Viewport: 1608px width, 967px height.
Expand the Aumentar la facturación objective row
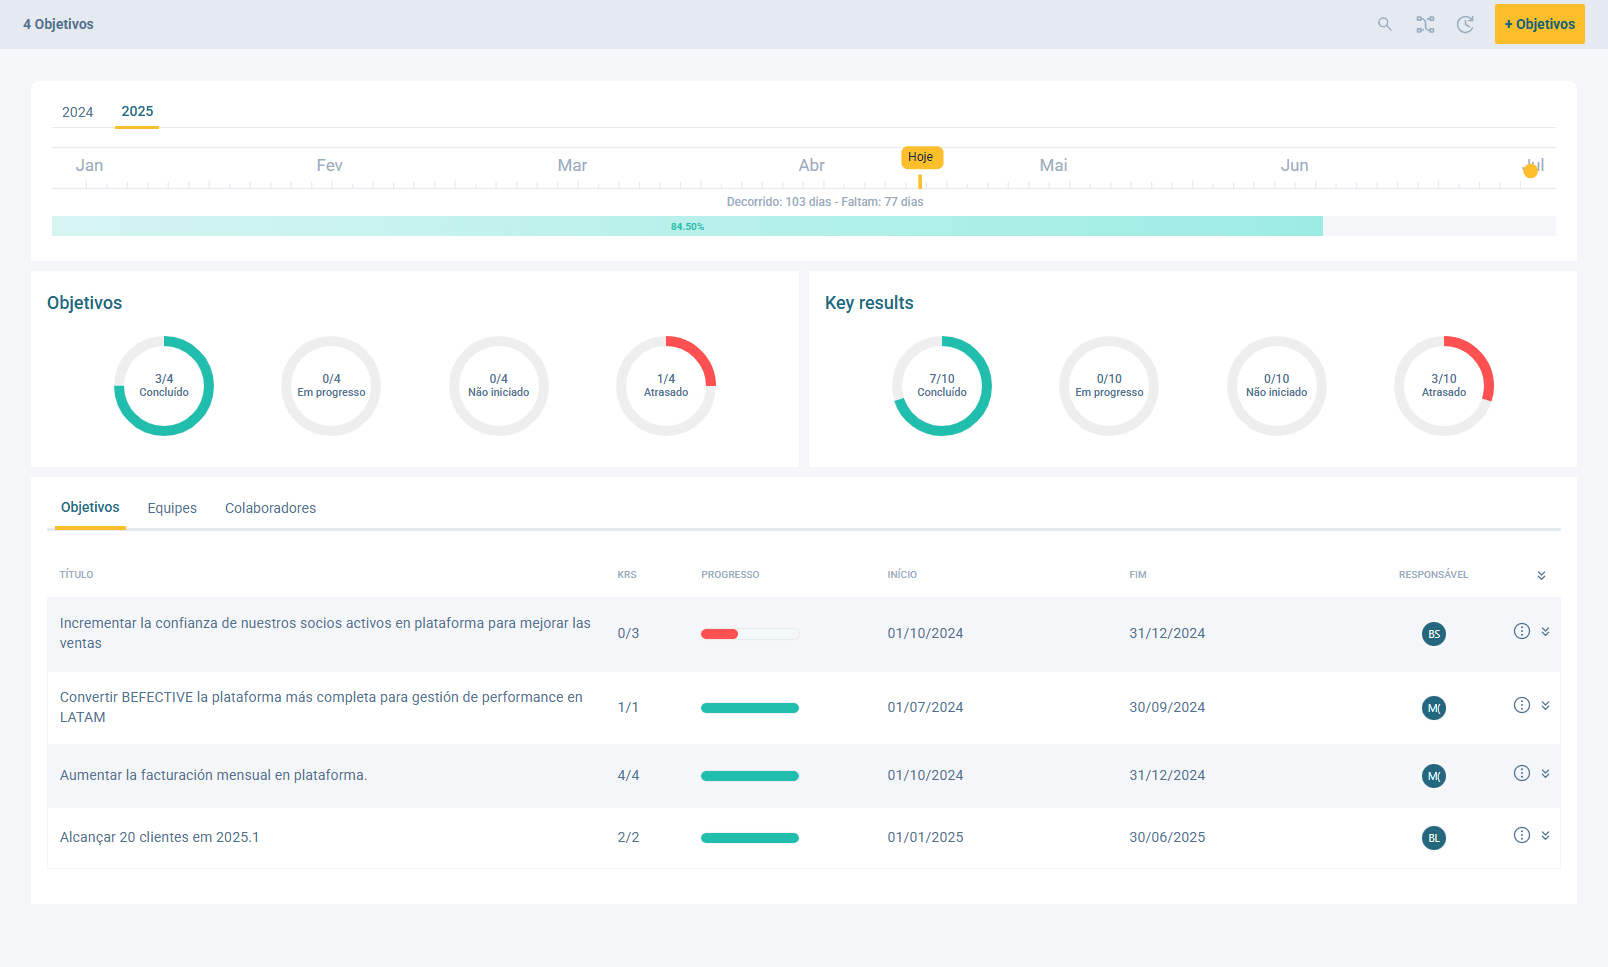1545,773
